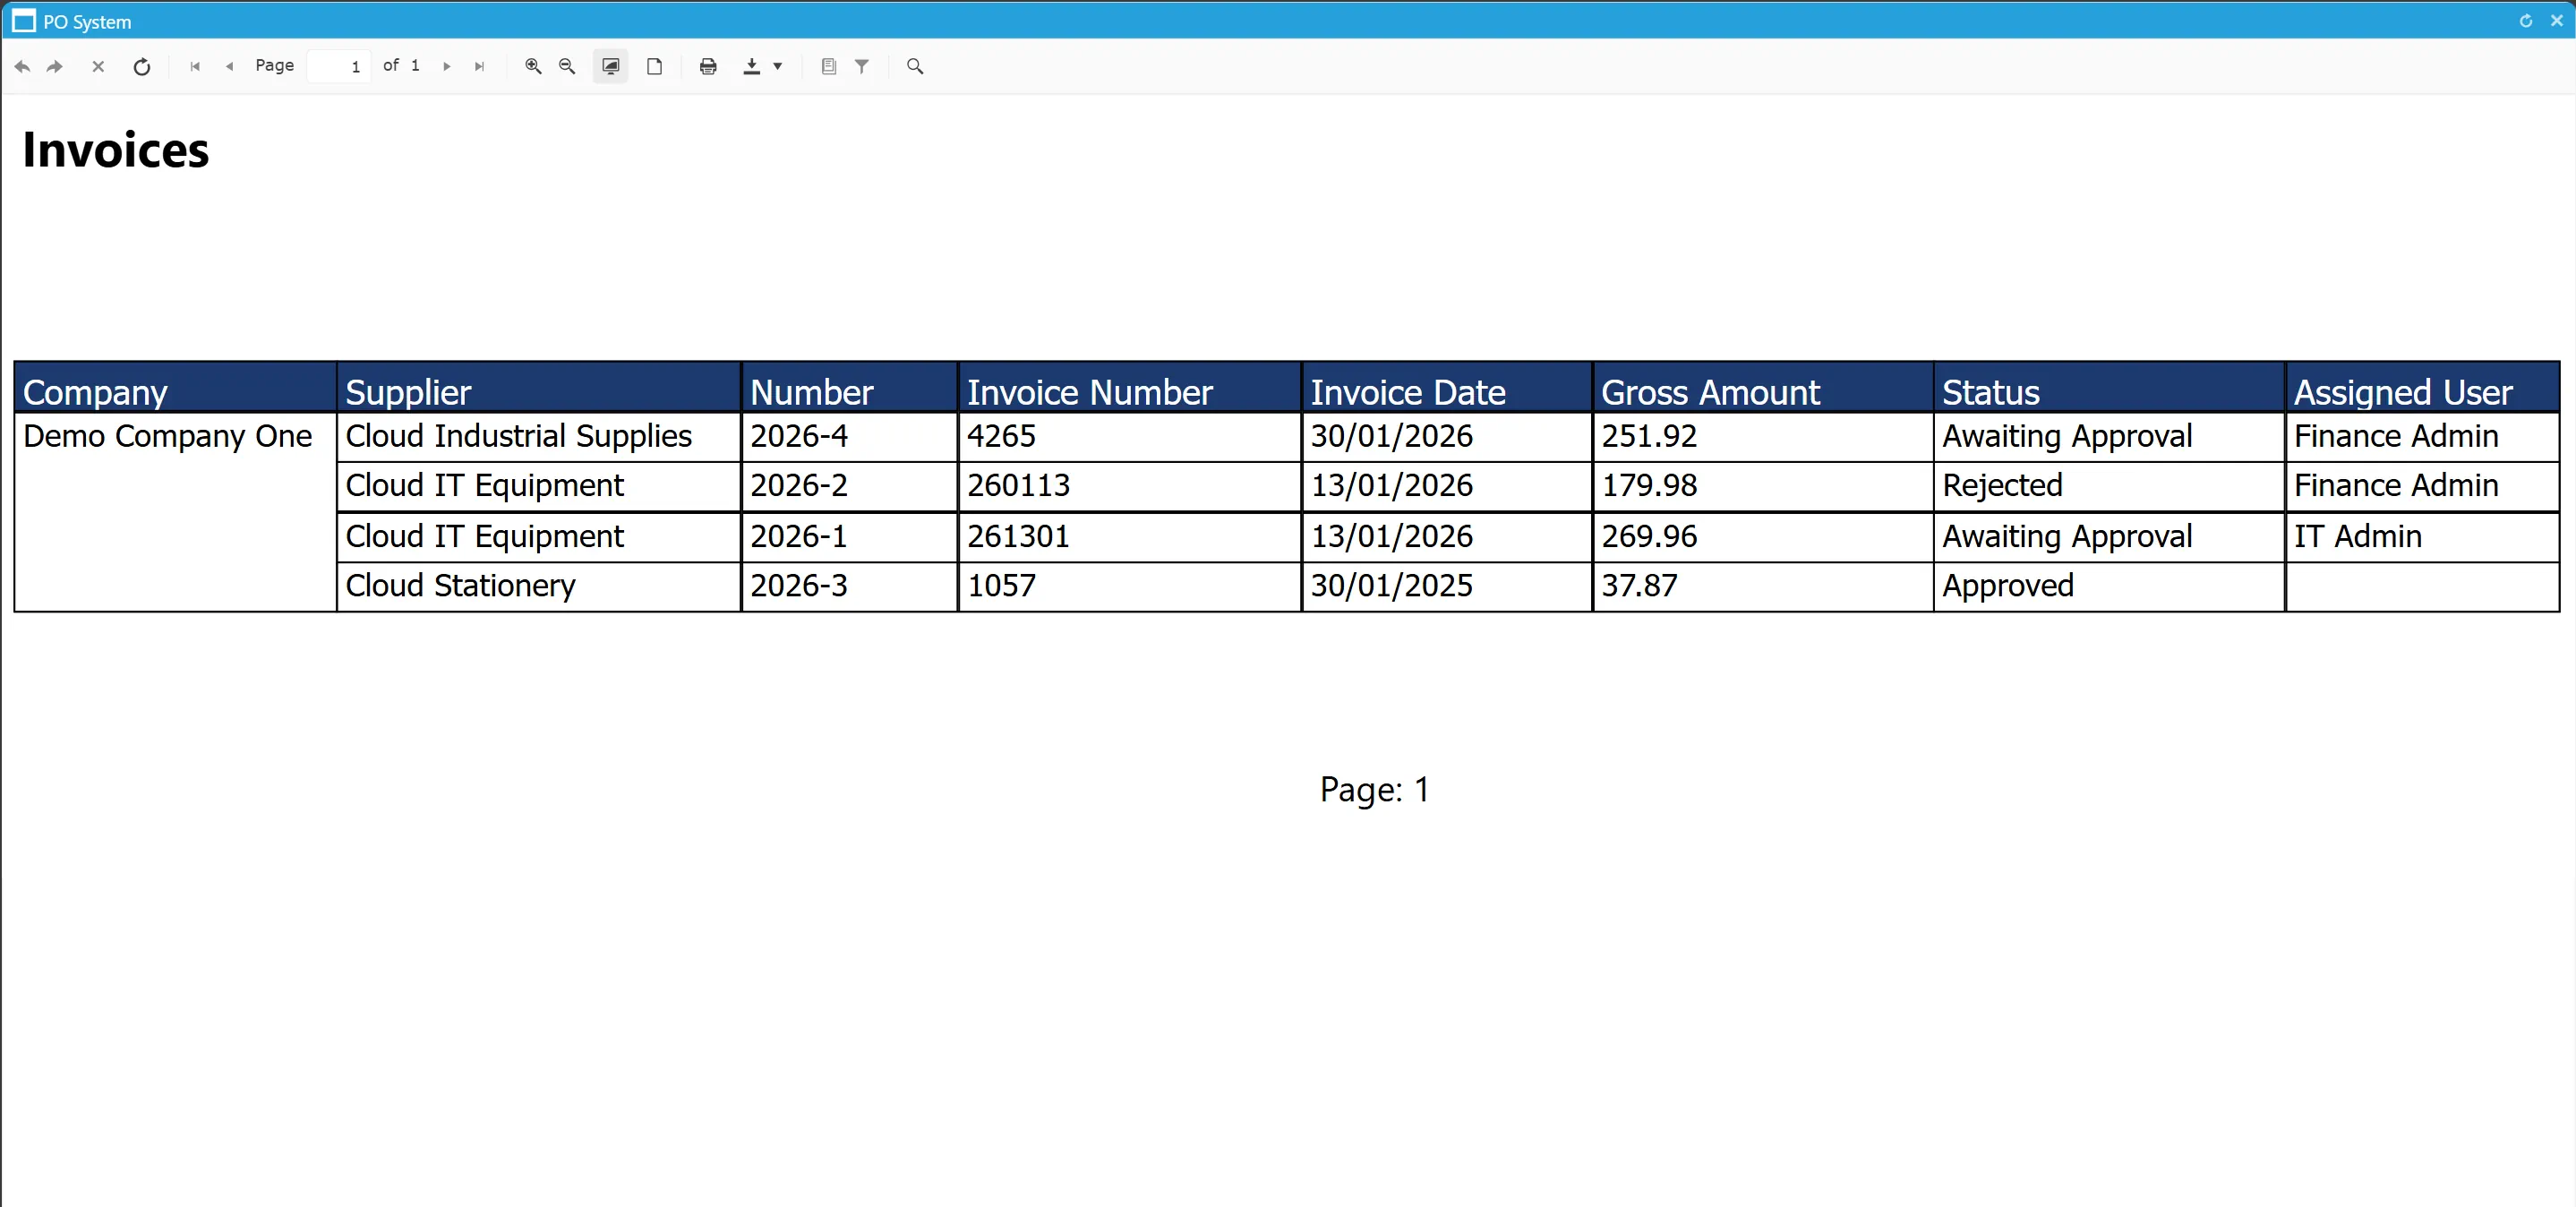Zoom out using the magnifier minus icon
Image resolution: width=2576 pixels, height=1207 pixels.
point(567,66)
